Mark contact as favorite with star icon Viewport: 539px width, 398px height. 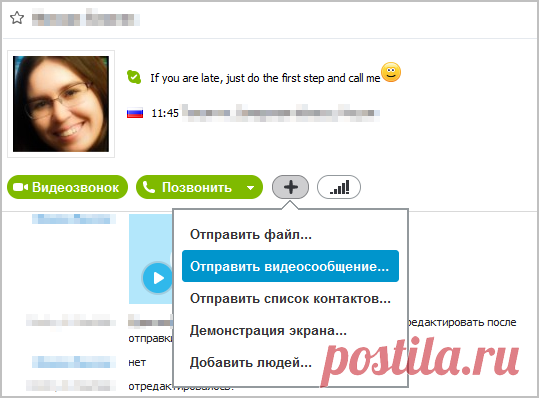coord(17,18)
